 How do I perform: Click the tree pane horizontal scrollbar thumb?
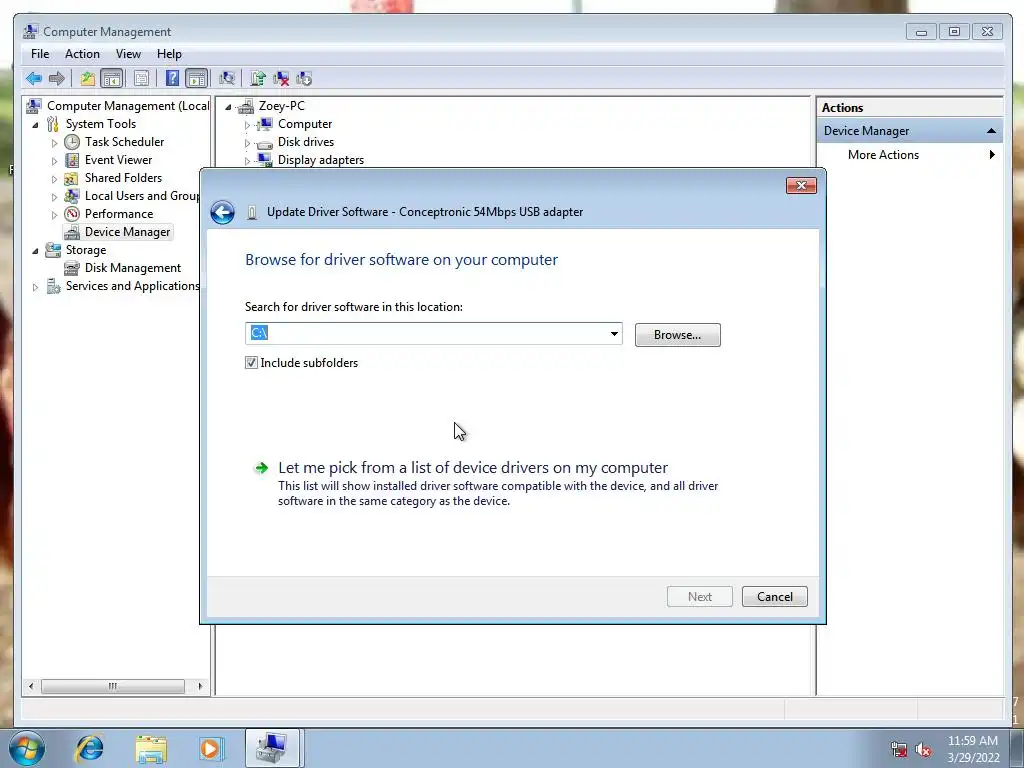tap(113, 686)
